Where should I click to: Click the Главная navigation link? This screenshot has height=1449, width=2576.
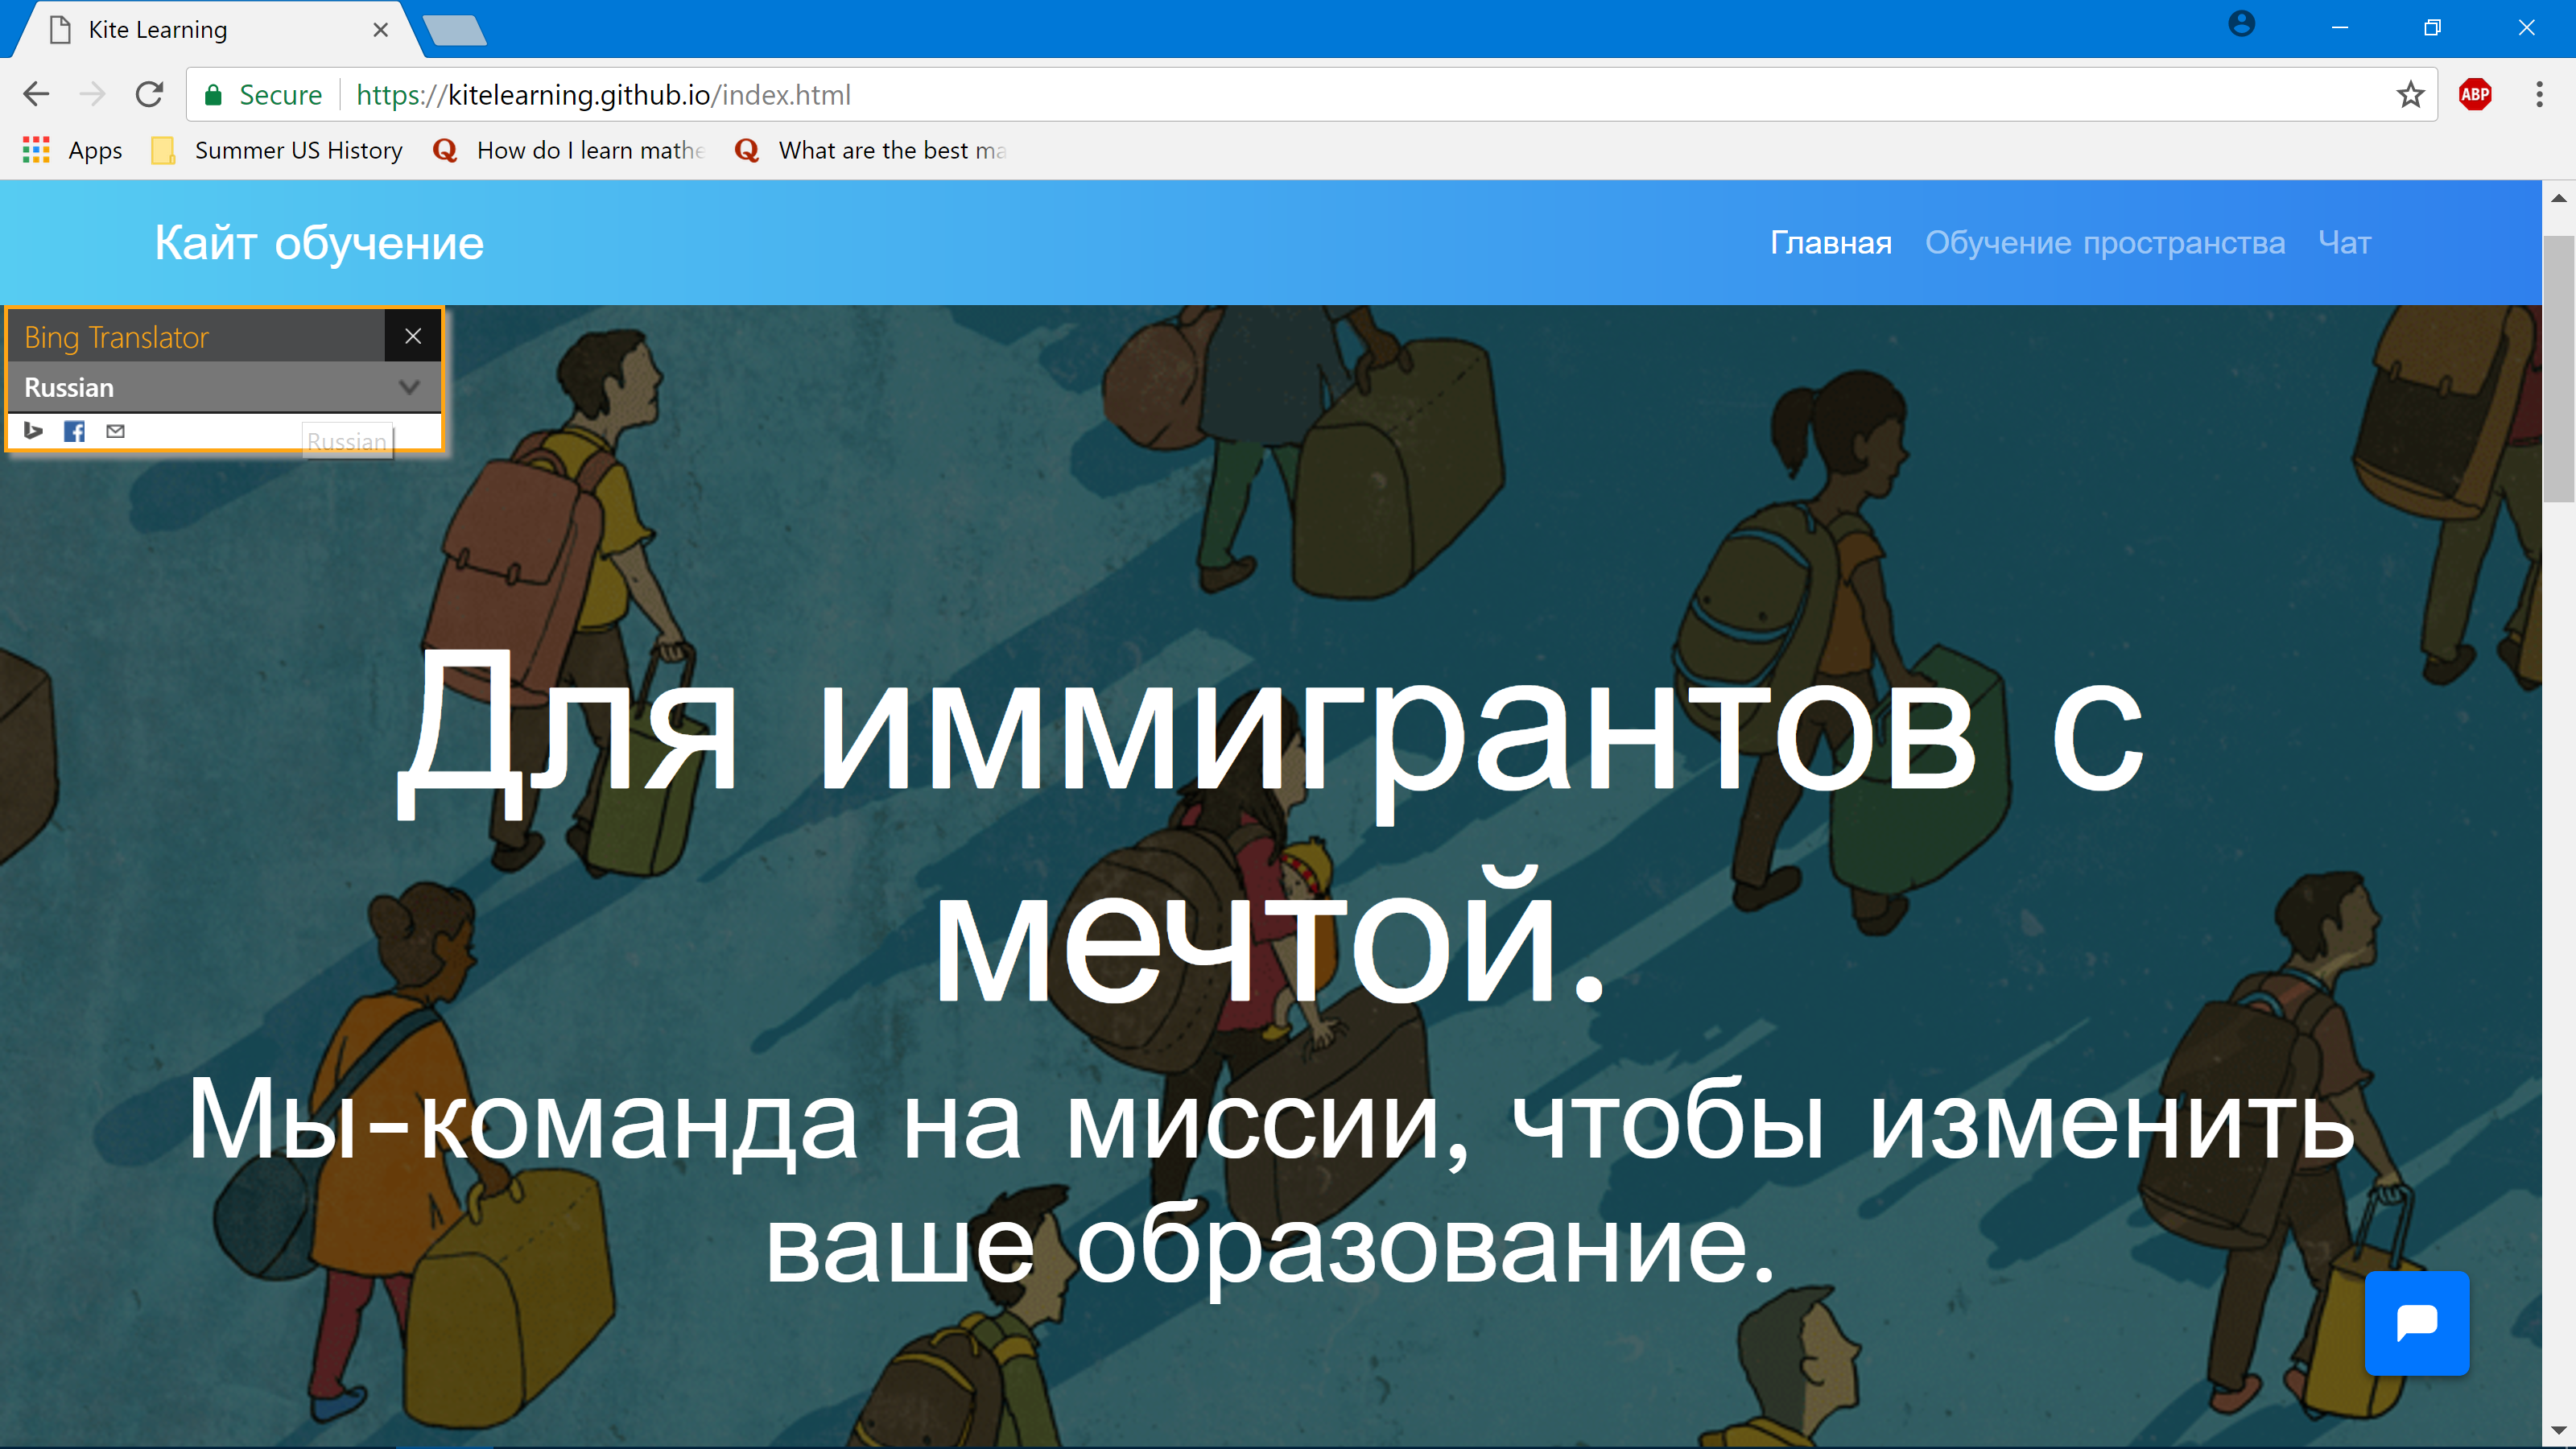1830,243
